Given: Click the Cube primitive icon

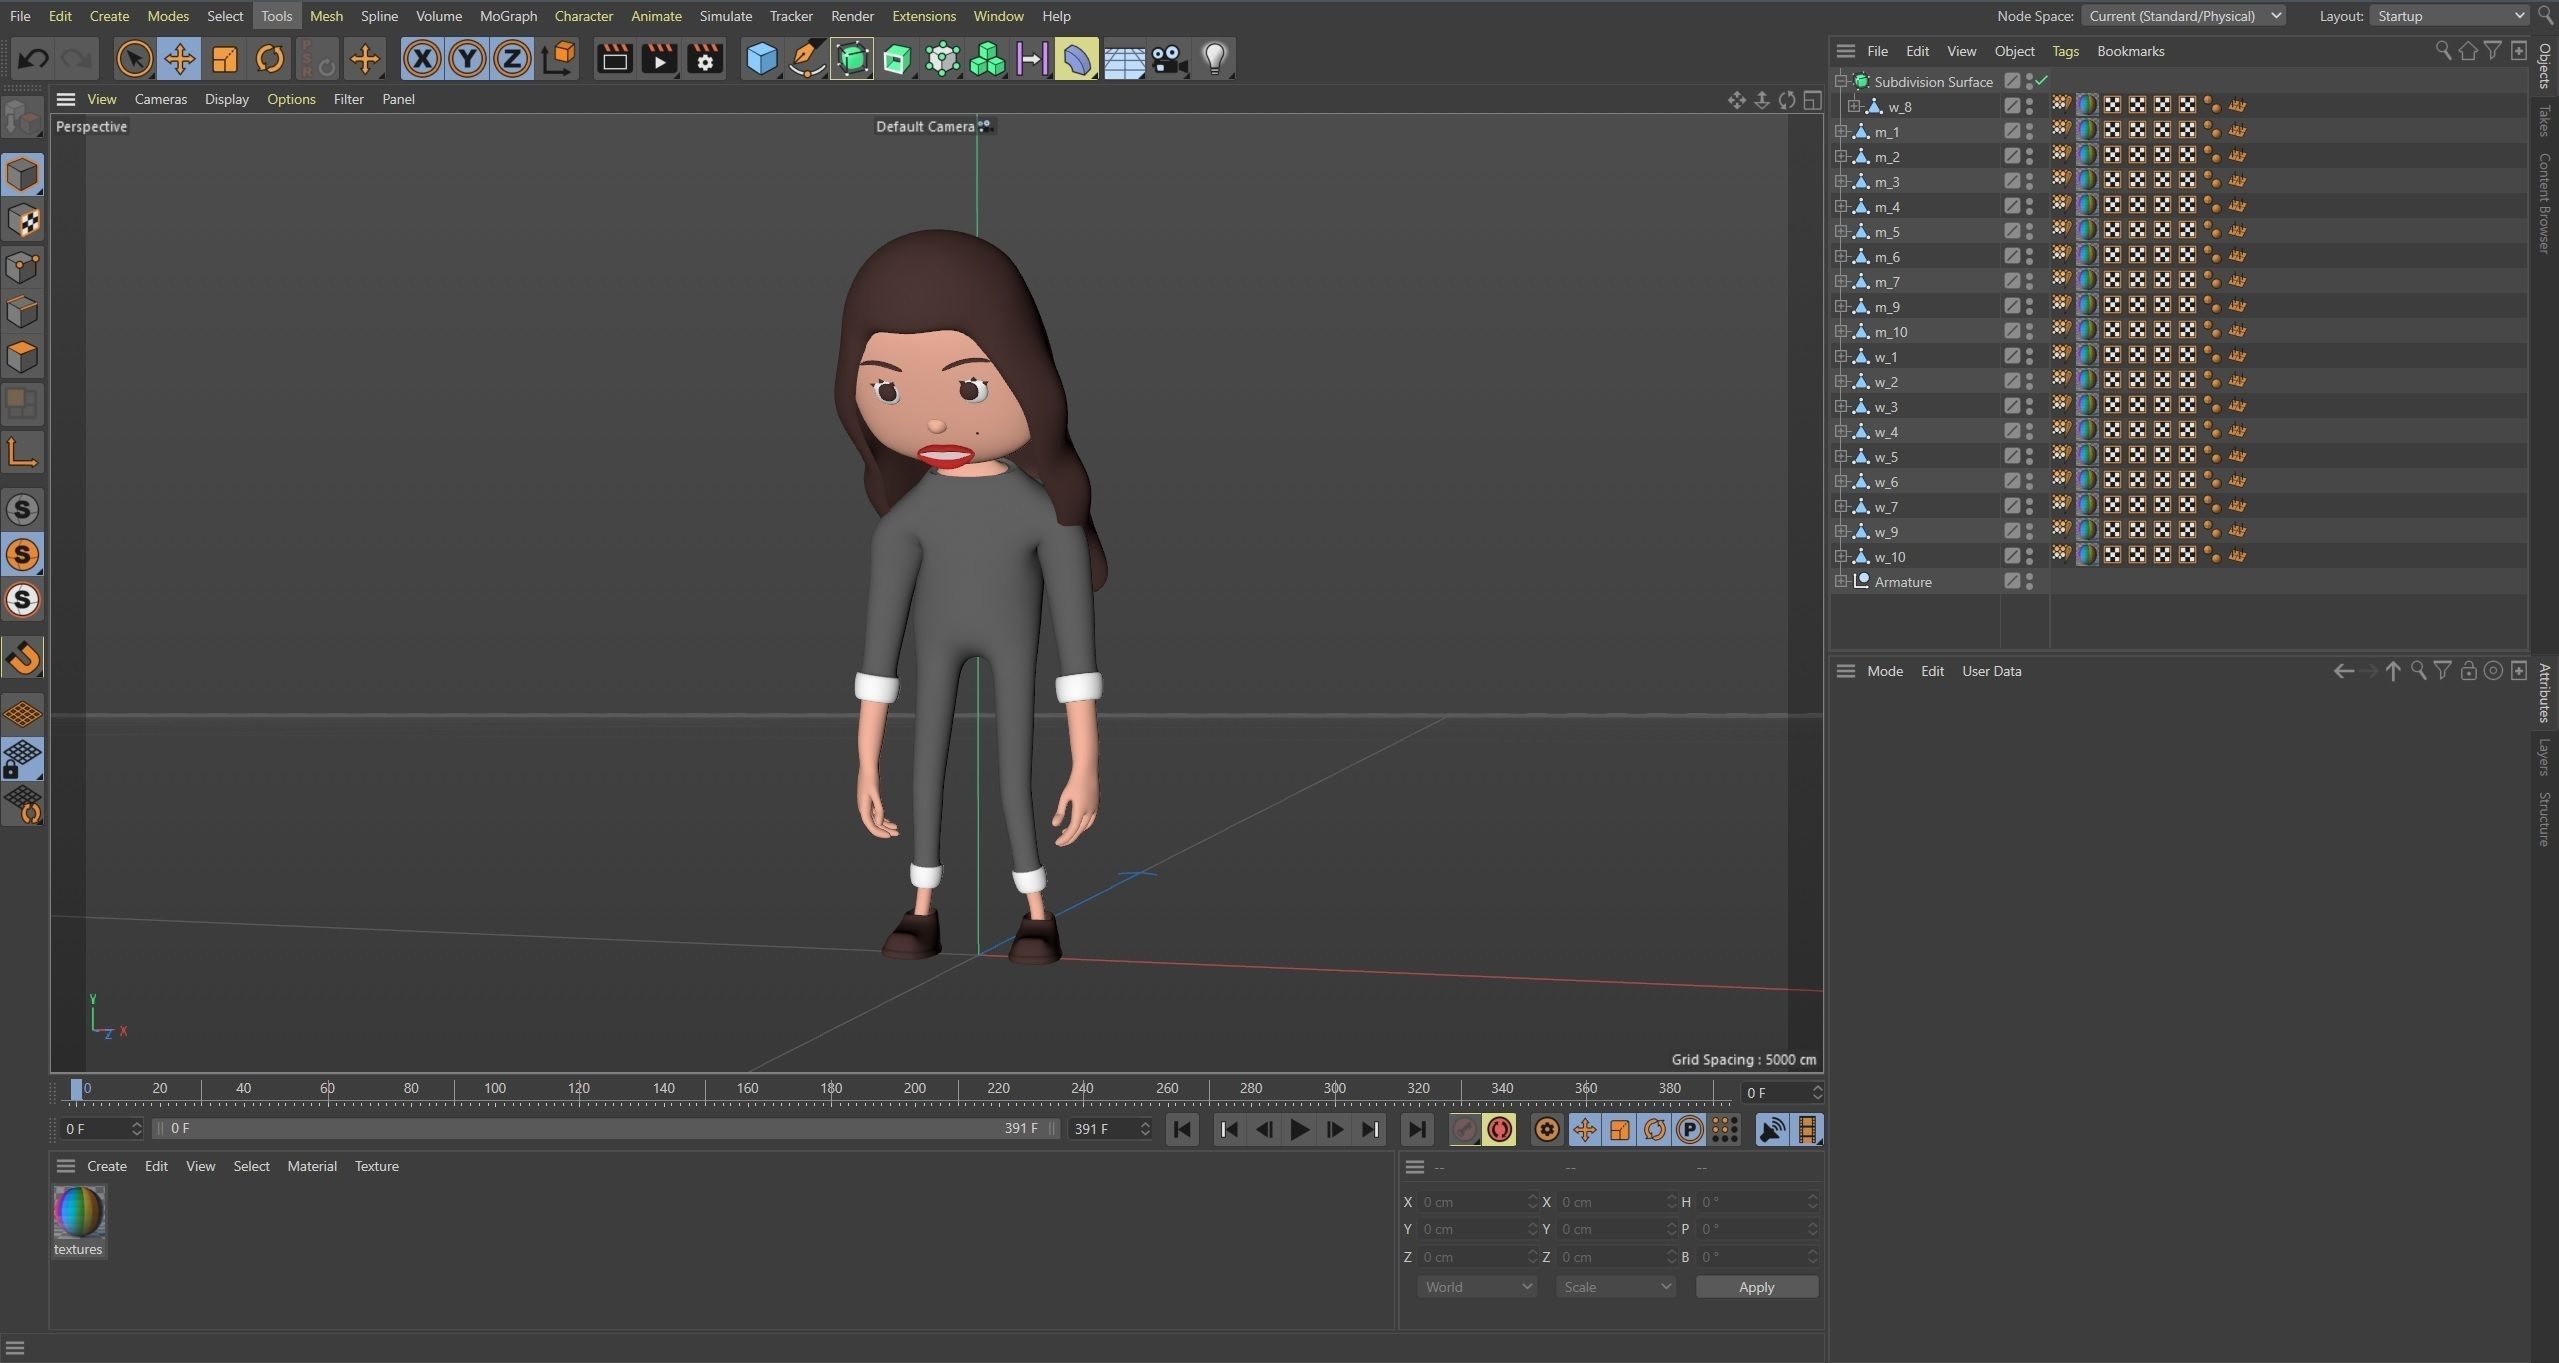Looking at the screenshot, I should pos(761,59).
